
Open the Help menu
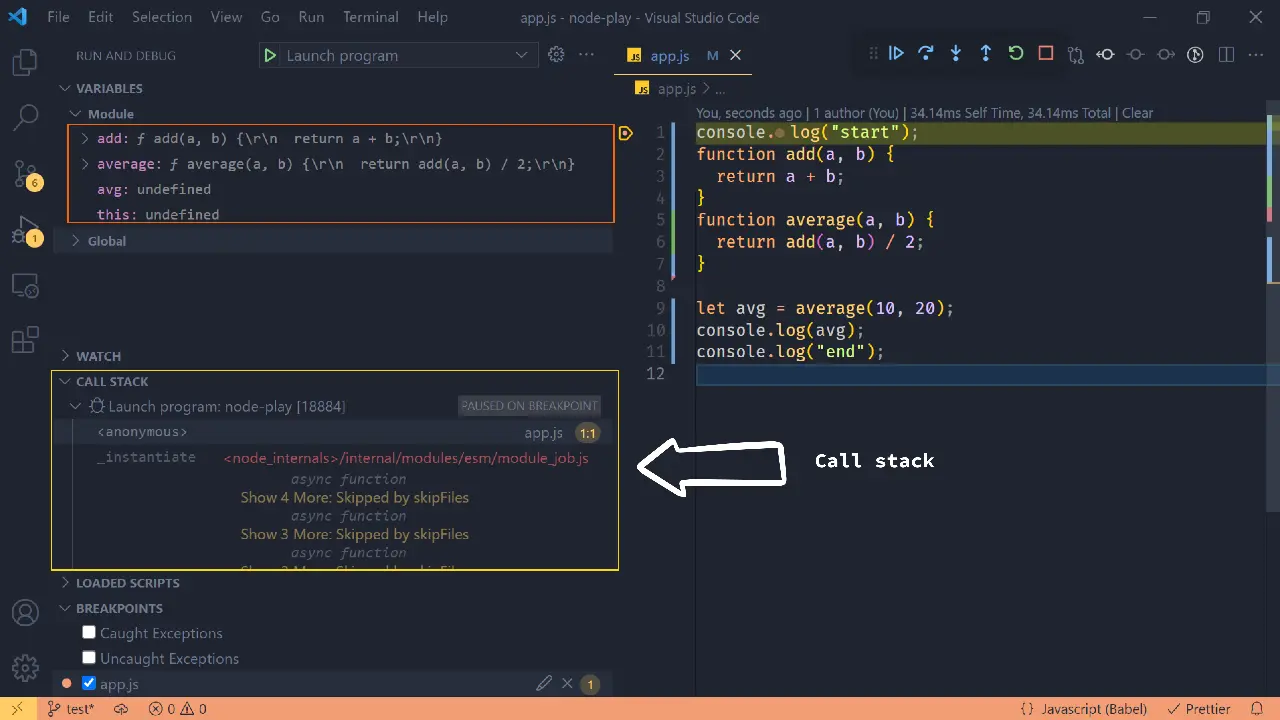[432, 17]
